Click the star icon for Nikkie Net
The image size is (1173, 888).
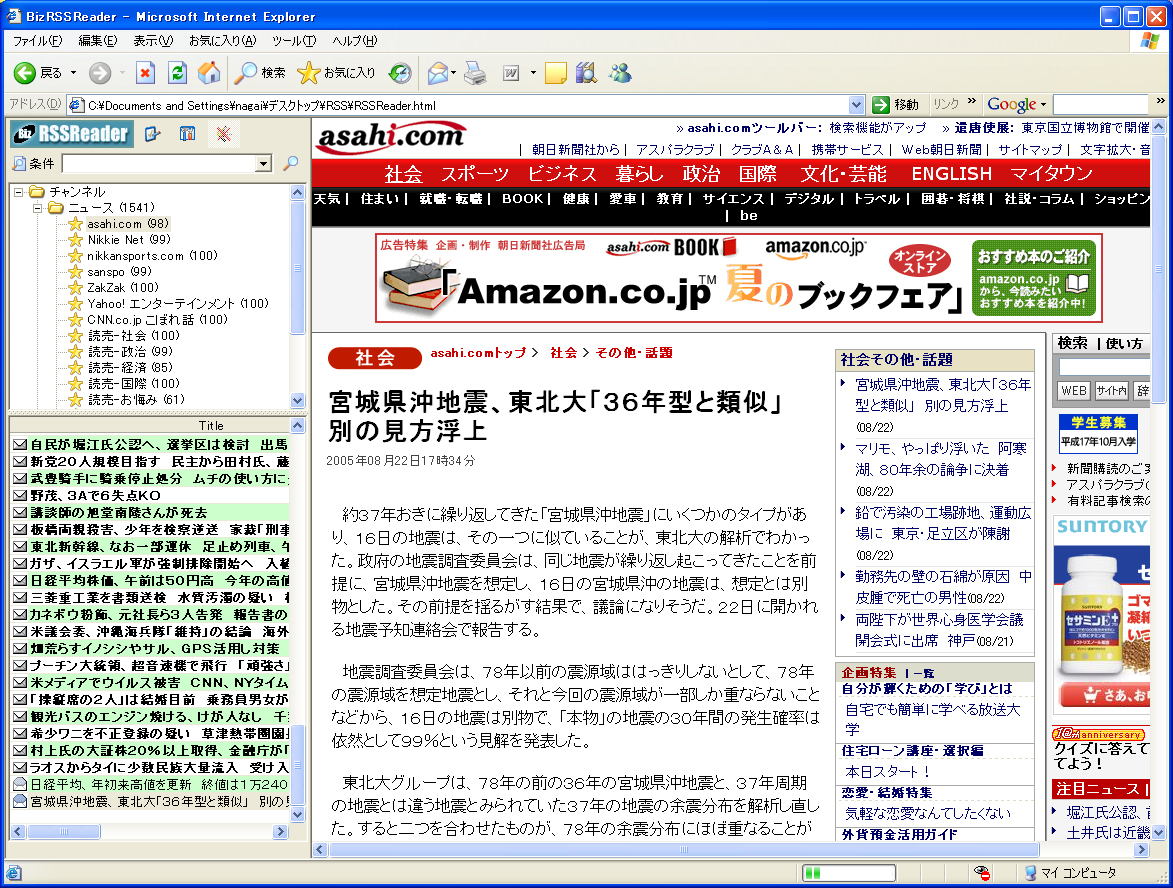pos(76,239)
